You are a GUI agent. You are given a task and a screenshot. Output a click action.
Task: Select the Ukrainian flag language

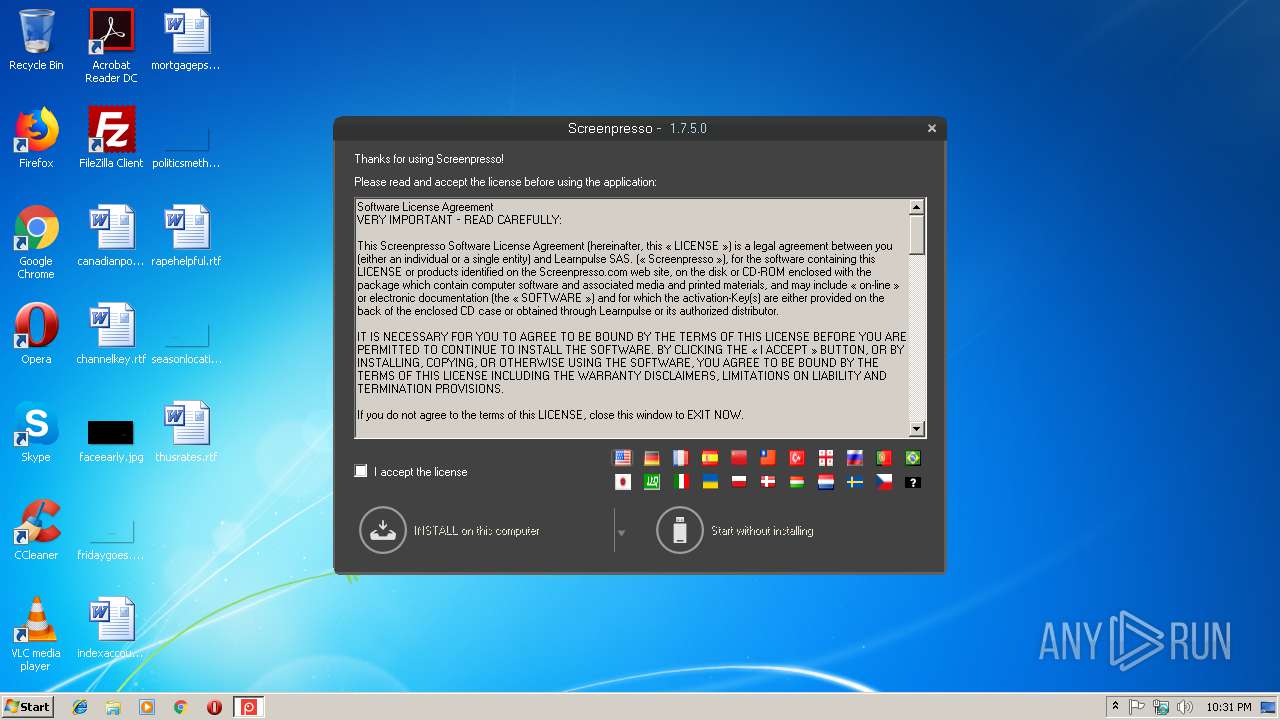[710, 482]
